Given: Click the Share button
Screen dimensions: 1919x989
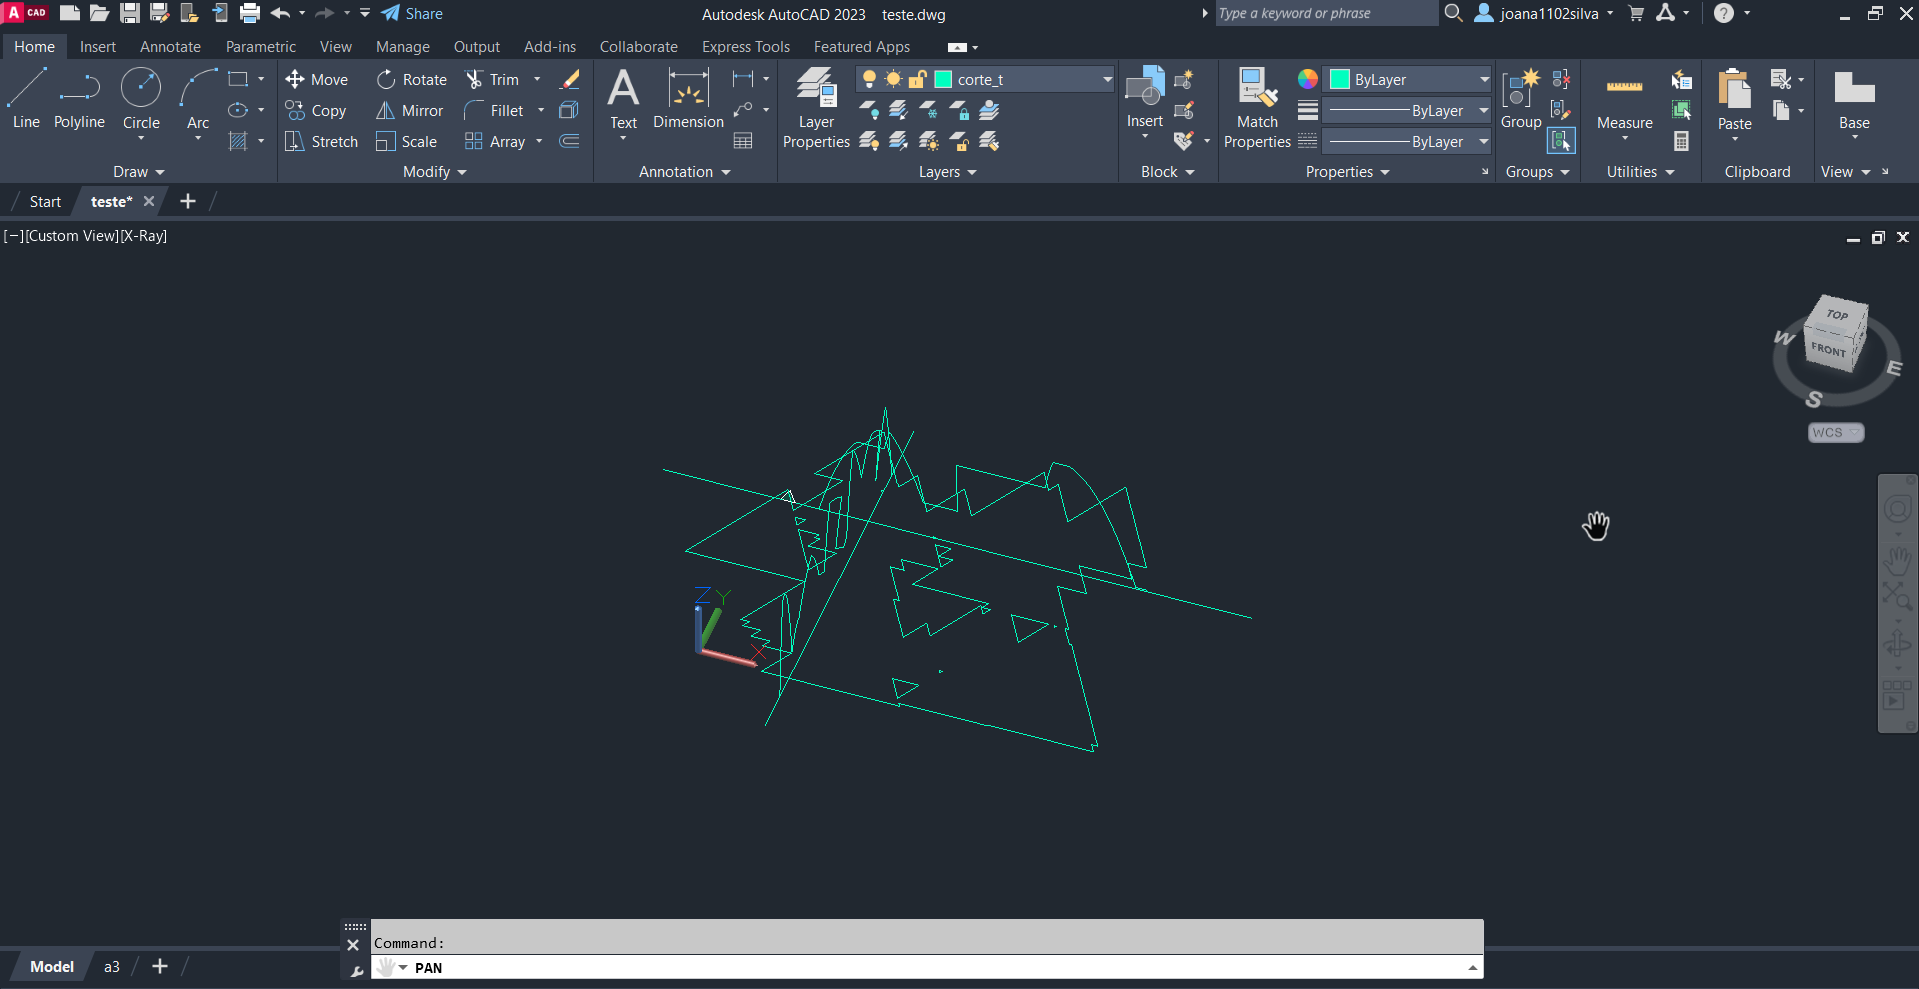Looking at the screenshot, I should [412, 14].
